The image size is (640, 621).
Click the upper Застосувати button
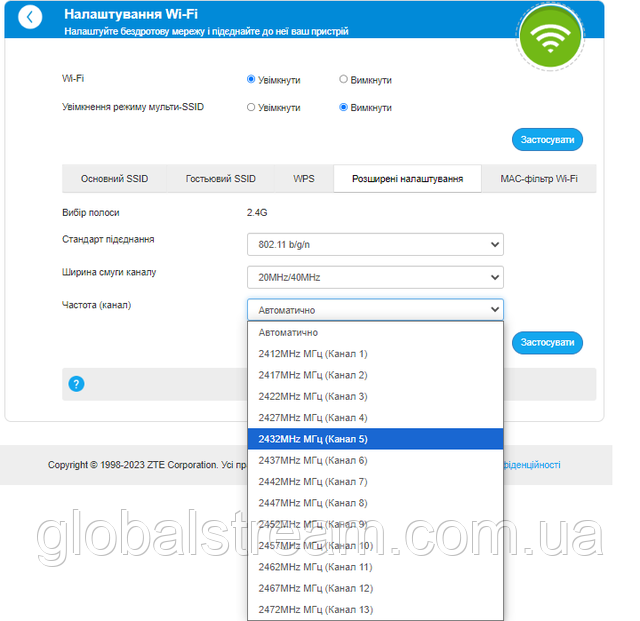[547, 140]
